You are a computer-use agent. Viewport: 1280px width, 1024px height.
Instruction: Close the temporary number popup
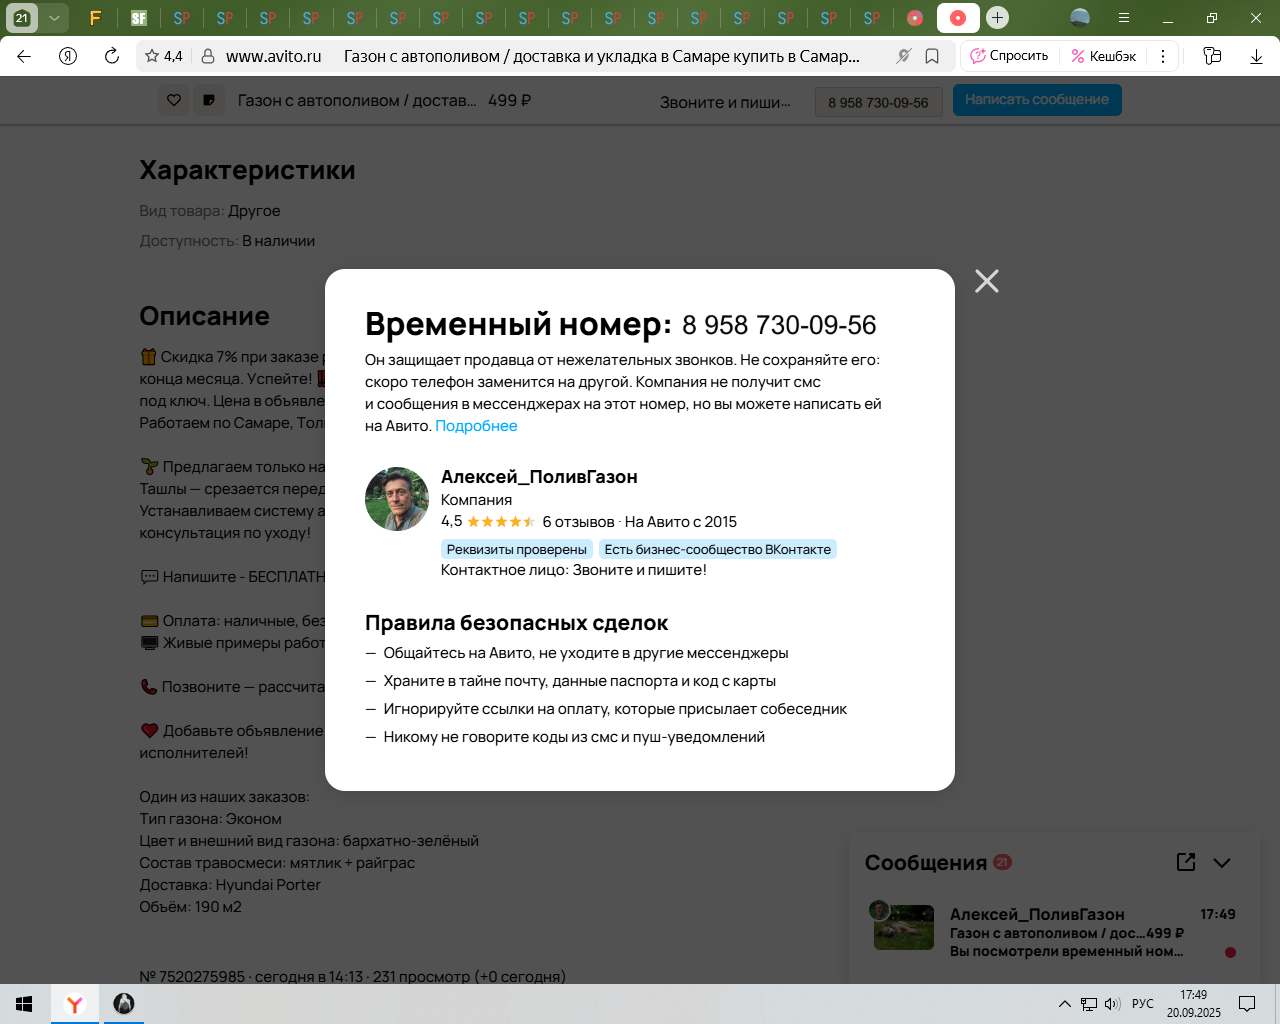point(986,281)
